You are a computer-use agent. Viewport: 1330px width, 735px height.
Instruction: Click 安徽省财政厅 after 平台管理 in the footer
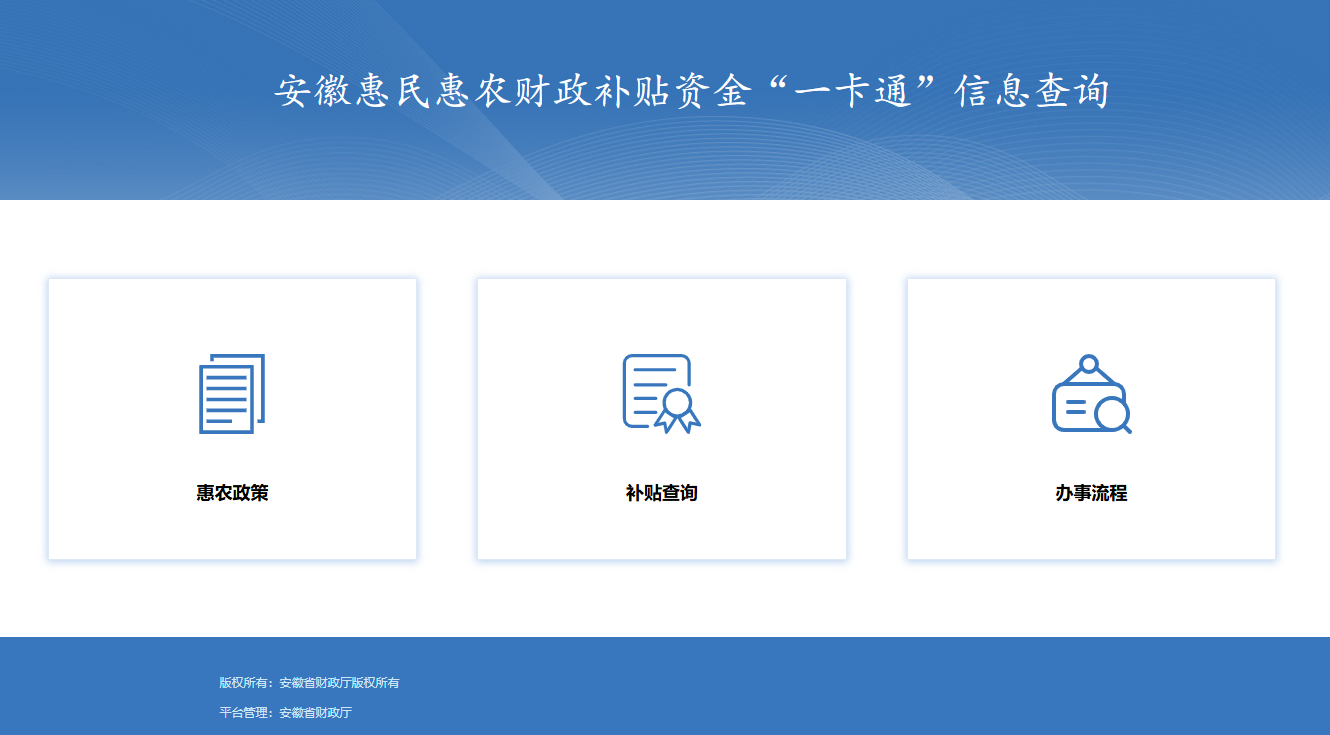point(315,713)
